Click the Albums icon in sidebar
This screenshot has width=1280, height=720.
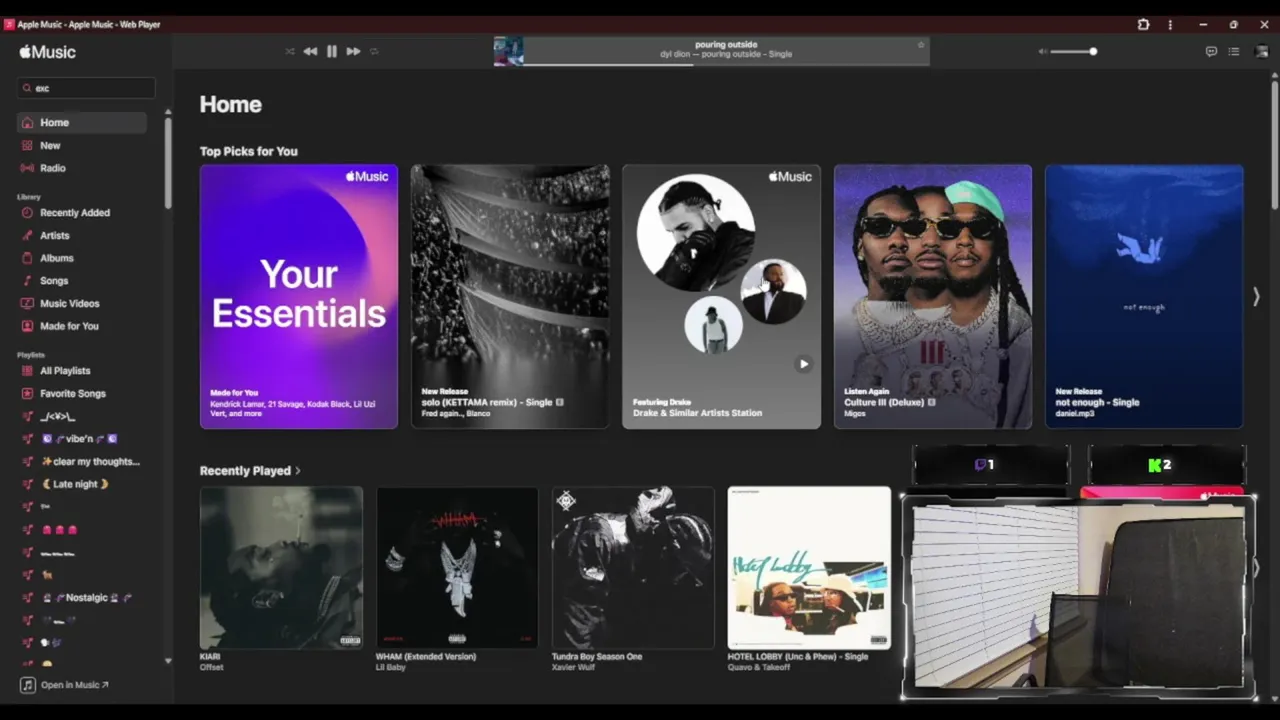tap(28, 258)
